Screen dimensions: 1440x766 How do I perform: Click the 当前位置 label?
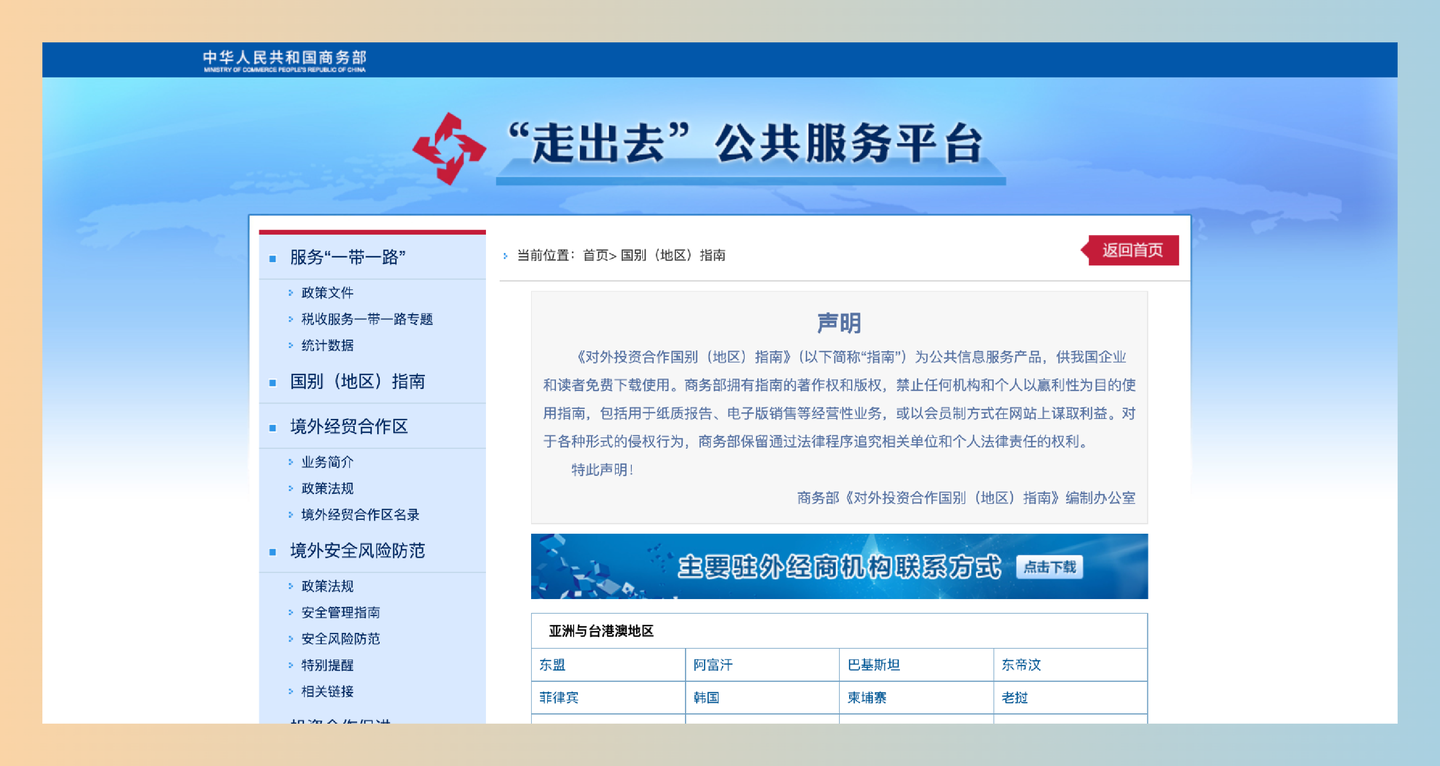point(545,255)
